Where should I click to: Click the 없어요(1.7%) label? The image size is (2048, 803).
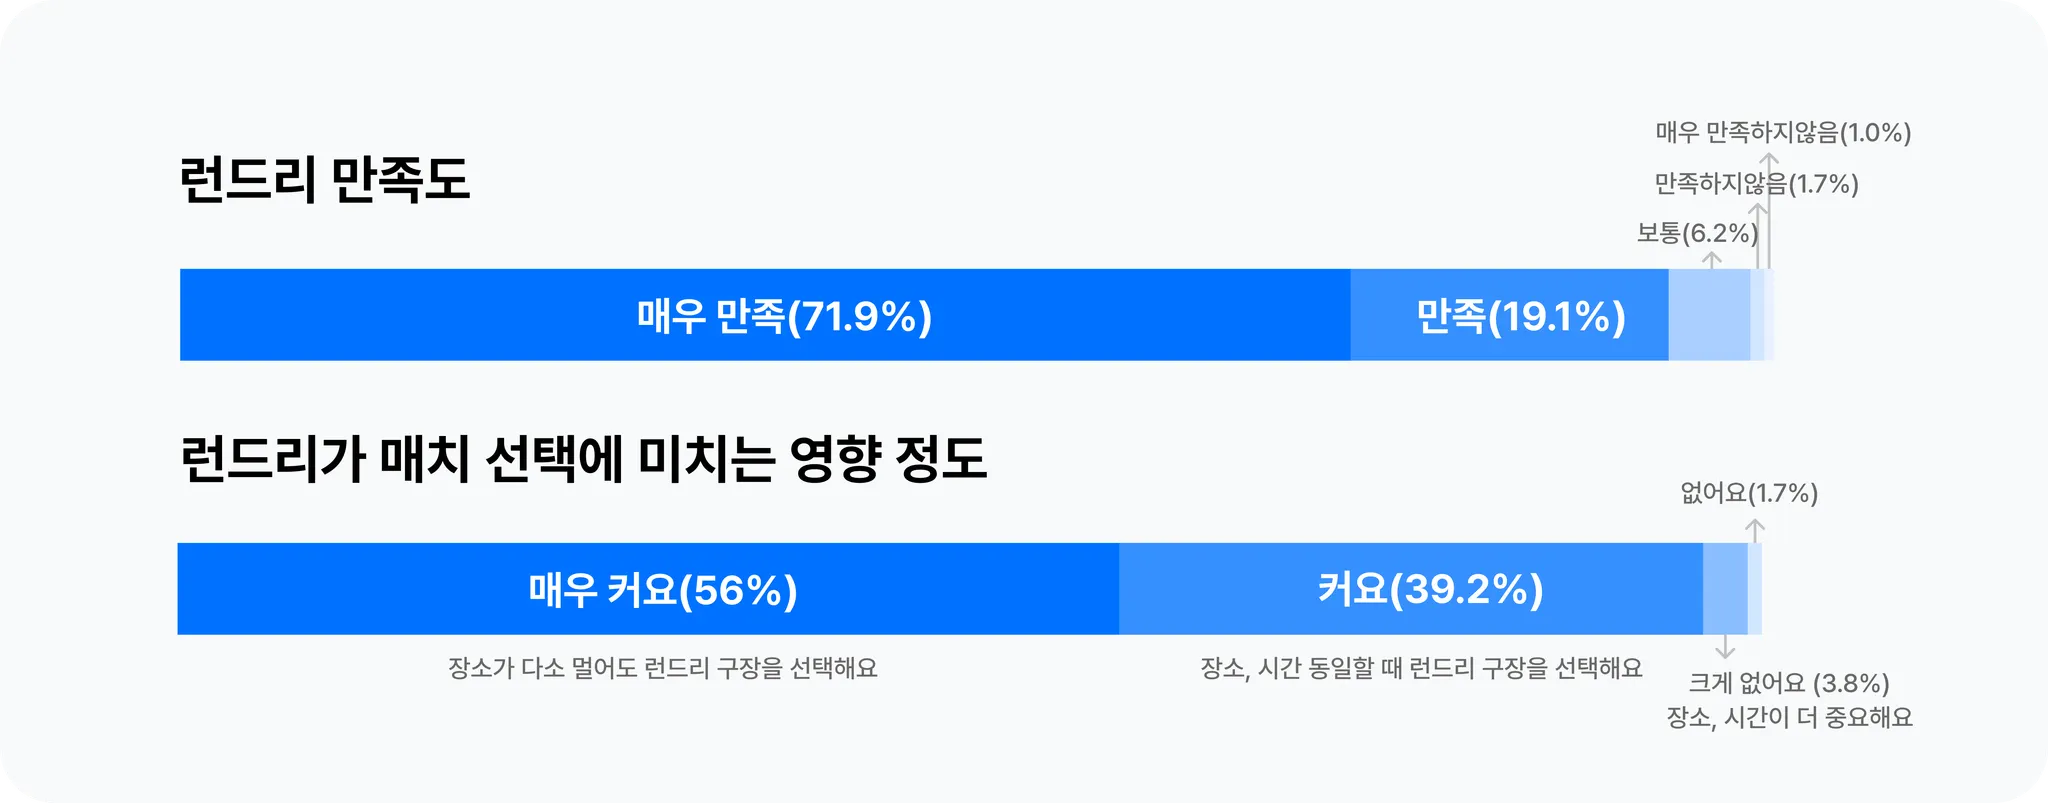point(1749,493)
